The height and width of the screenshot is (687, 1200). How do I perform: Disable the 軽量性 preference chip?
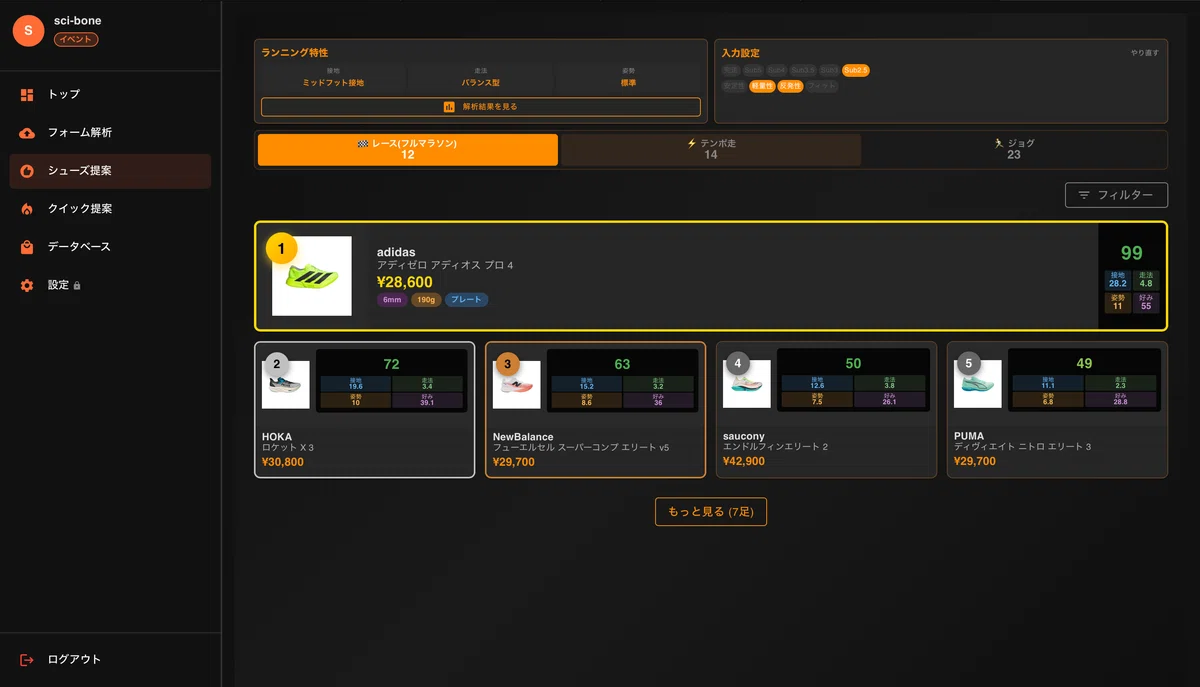point(762,86)
